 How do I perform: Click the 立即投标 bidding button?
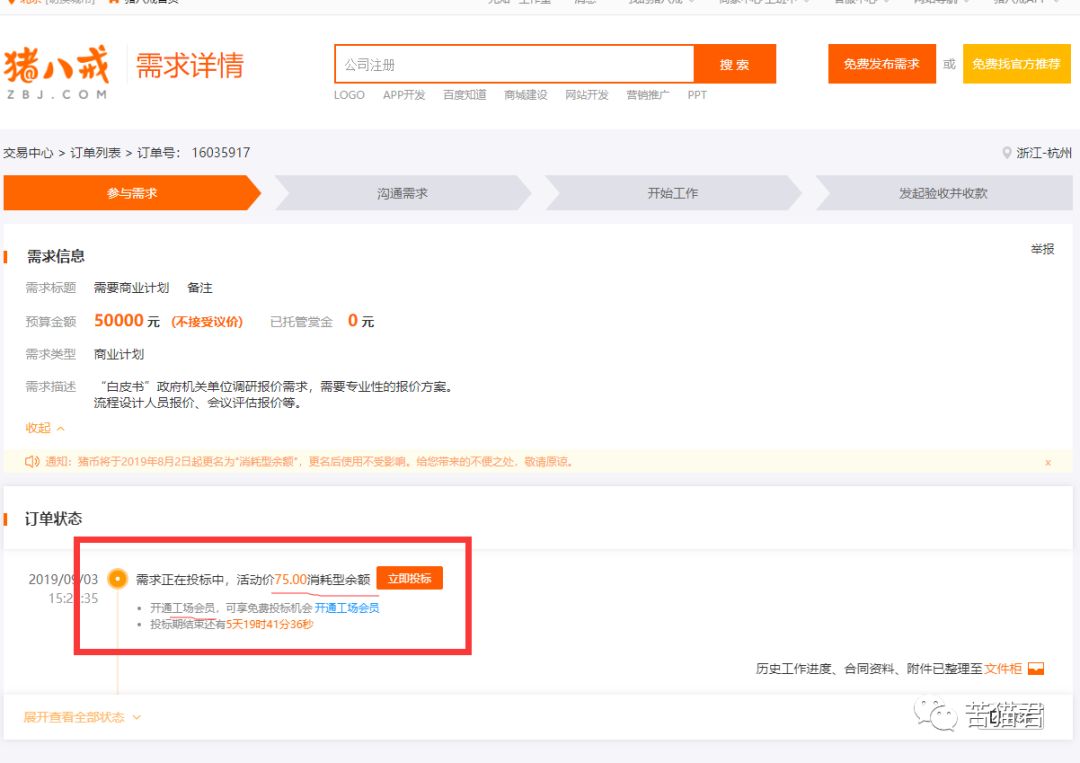[x=410, y=577]
